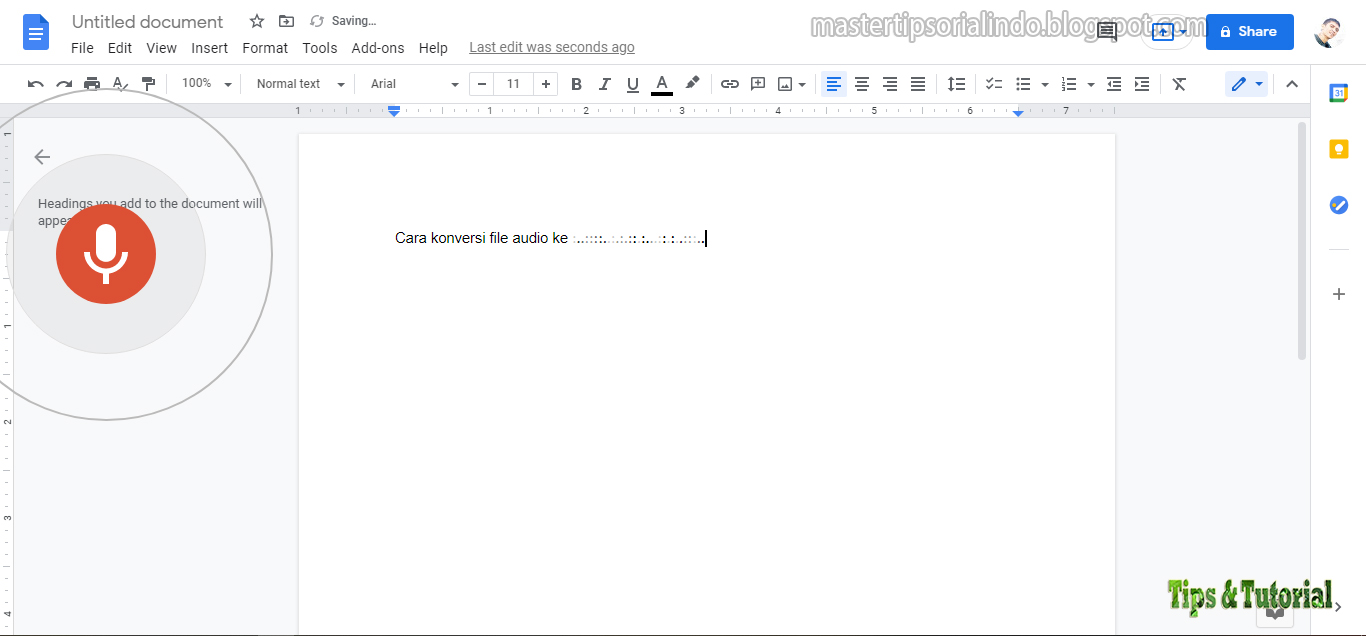The height and width of the screenshot is (636, 1366).
Task: Open Google Tasks from the right sidebar
Action: tap(1338, 204)
